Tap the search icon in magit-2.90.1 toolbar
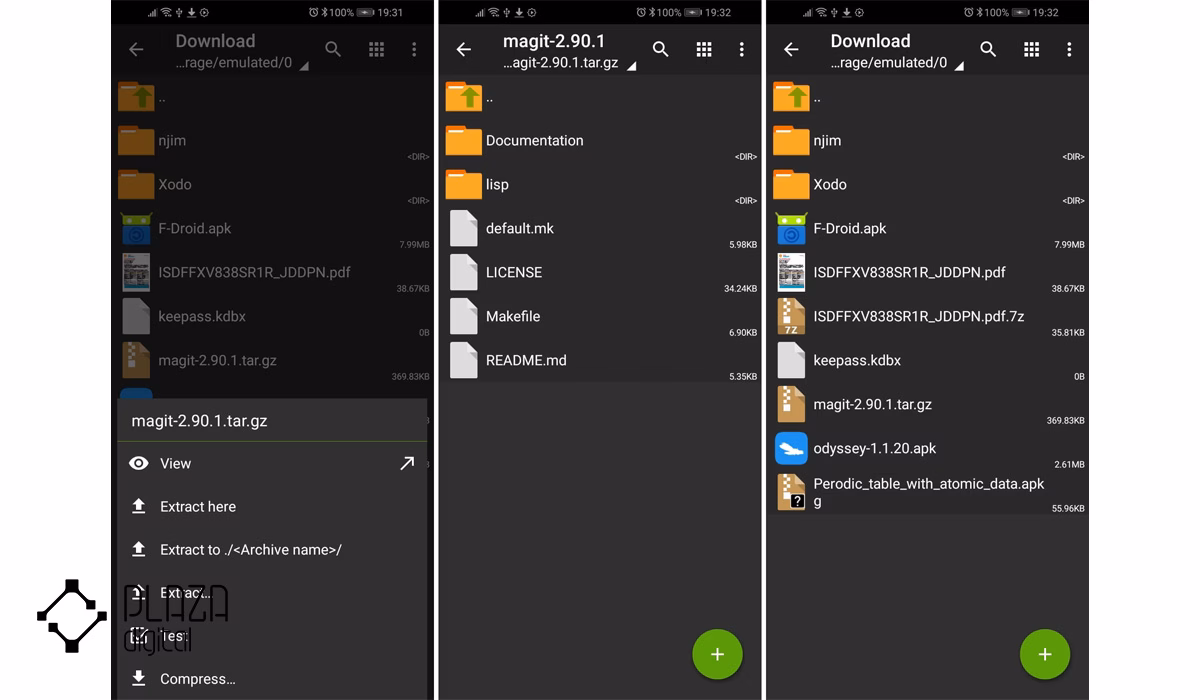The image size is (1200, 700). click(x=660, y=49)
